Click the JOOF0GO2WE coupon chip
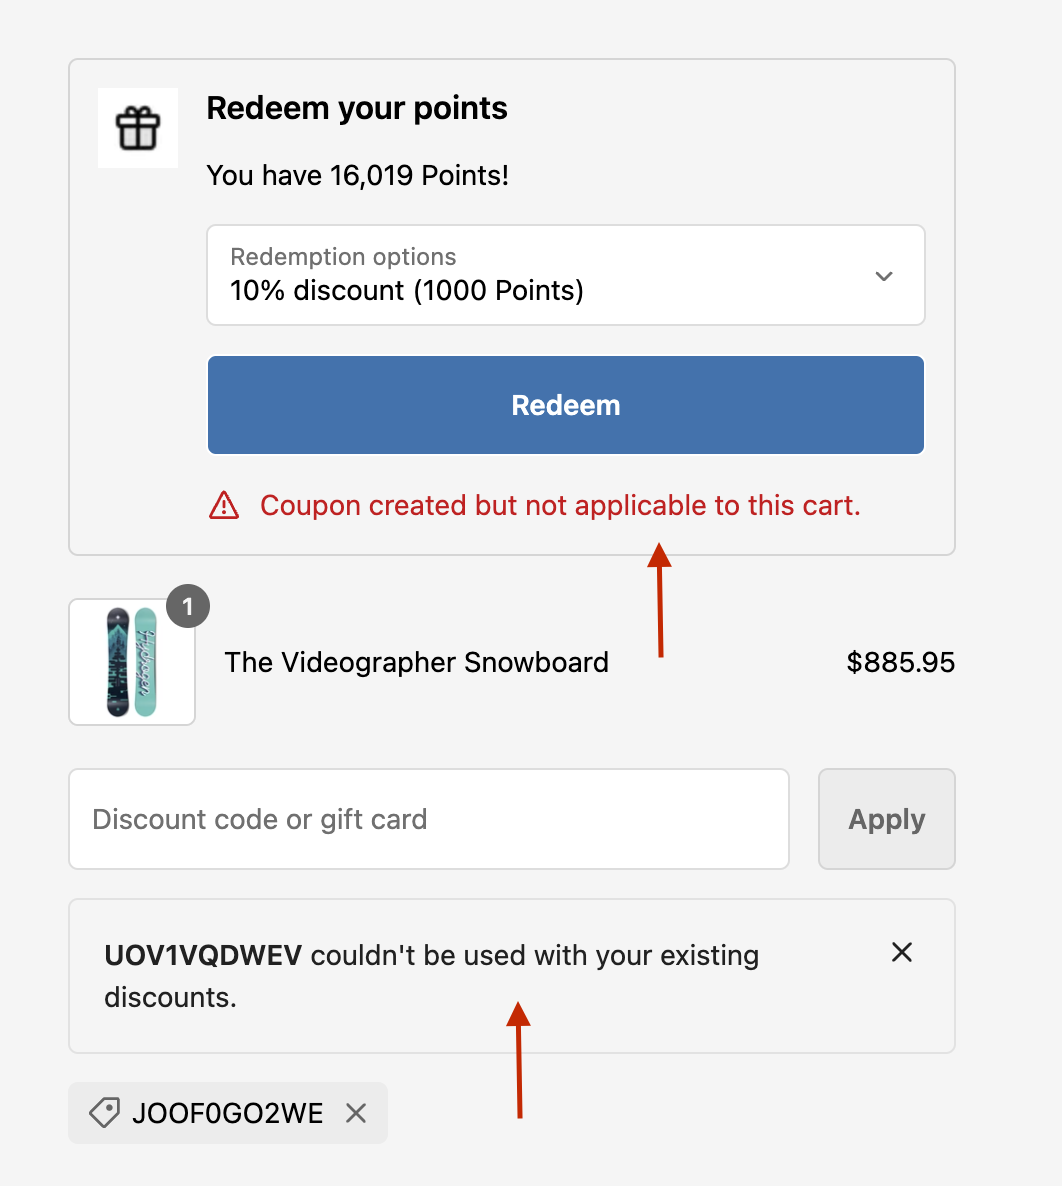The height and width of the screenshot is (1186, 1062). (x=227, y=1112)
